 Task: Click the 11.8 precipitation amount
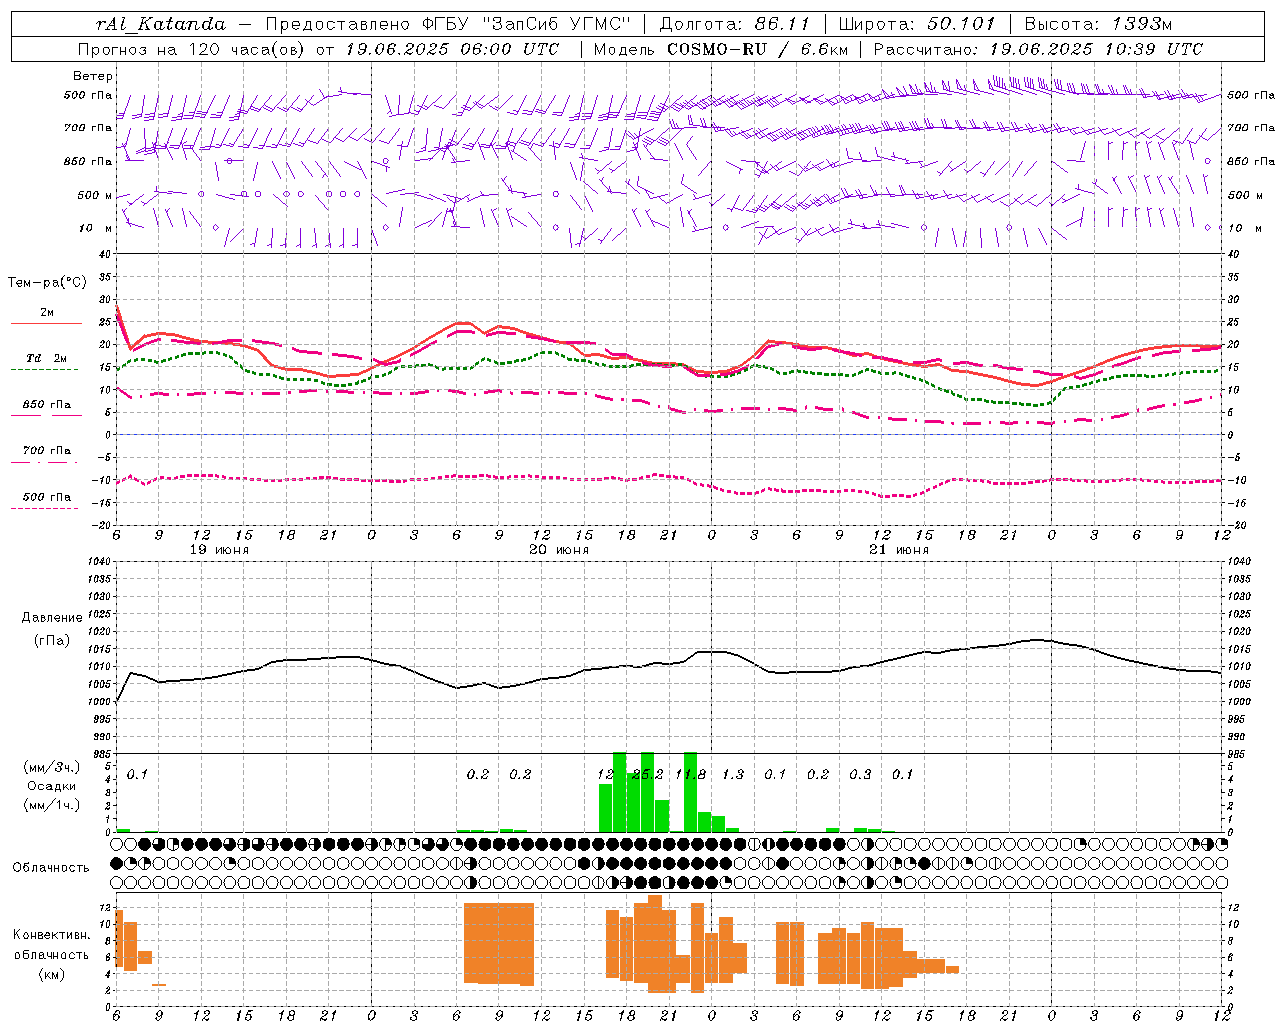[x=691, y=774]
